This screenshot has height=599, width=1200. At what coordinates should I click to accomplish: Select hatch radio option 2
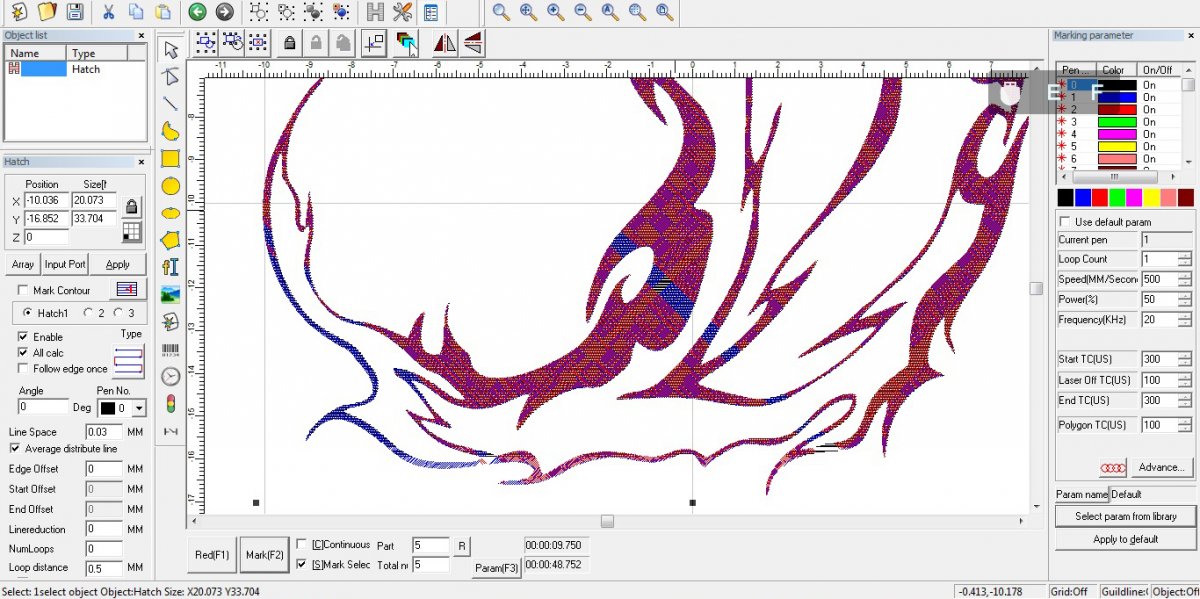pyautogui.click(x=88, y=313)
